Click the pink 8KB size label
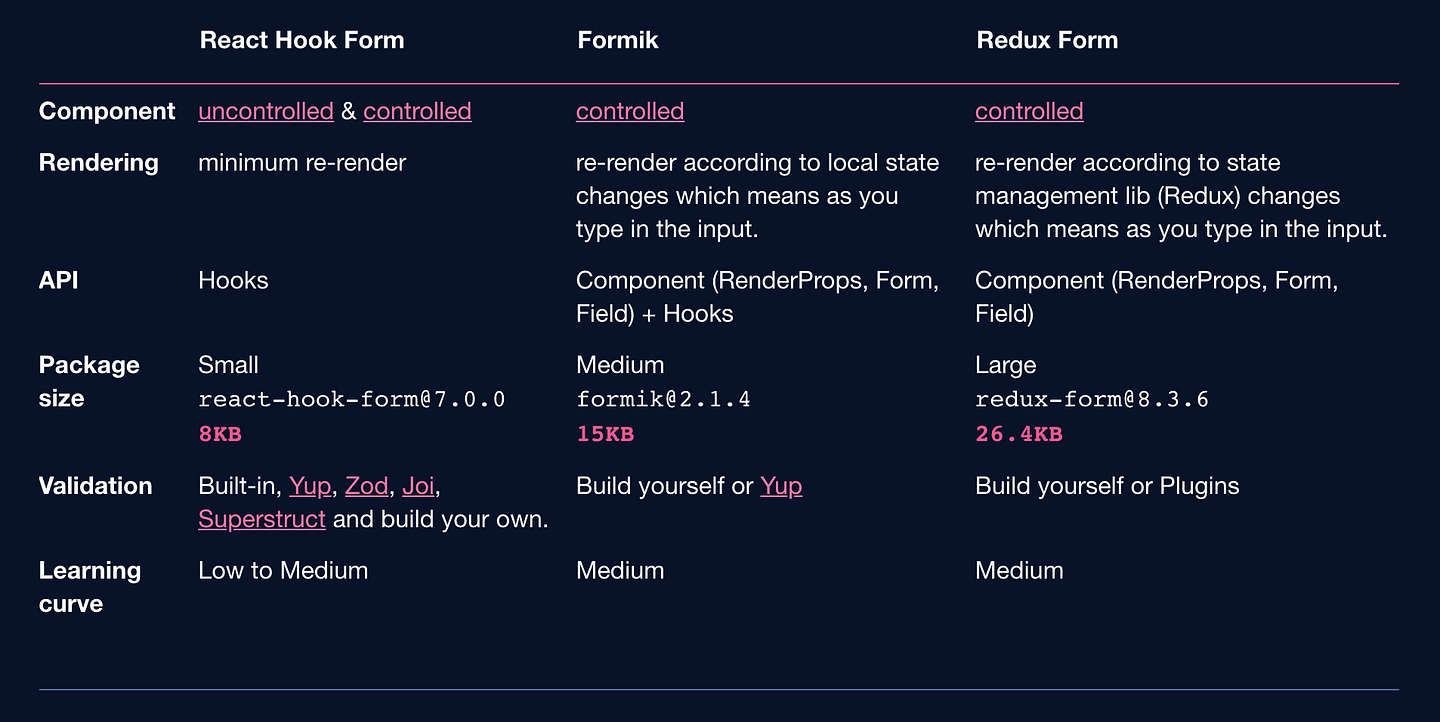The height and width of the screenshot is (722, 1440). click(220, 434)
